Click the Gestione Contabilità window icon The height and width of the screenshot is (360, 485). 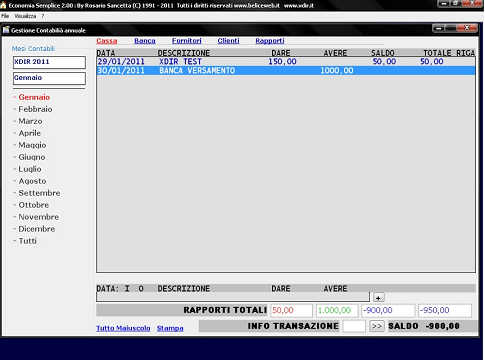click(x=6, y=30)
